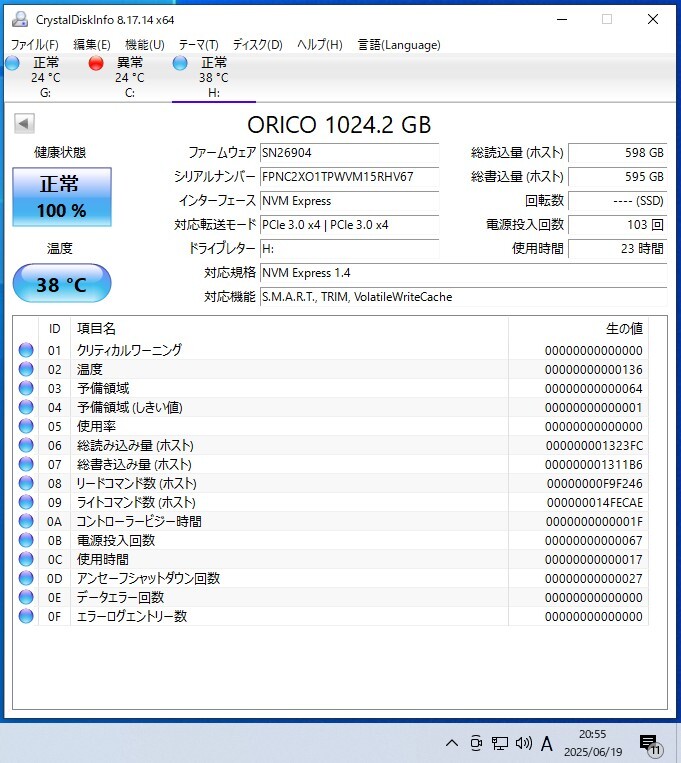The width and height of the screenshot is (681, 763).
Task: Open ヘルプ(H) menu
Action: [320, 45]
